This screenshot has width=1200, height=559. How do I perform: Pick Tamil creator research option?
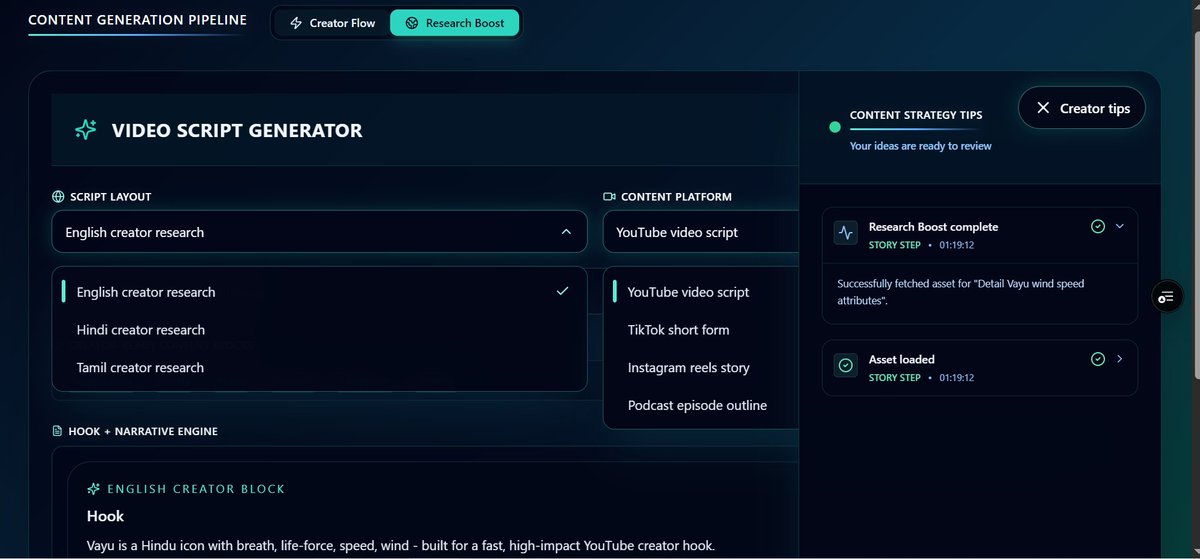[319, 368]
